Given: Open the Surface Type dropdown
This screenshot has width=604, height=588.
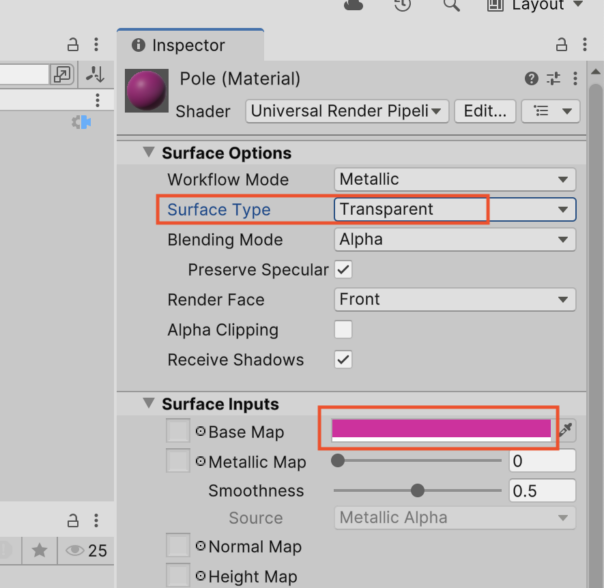Looking at the screenshot, I should pyautogui.click(x=455, y=210).
